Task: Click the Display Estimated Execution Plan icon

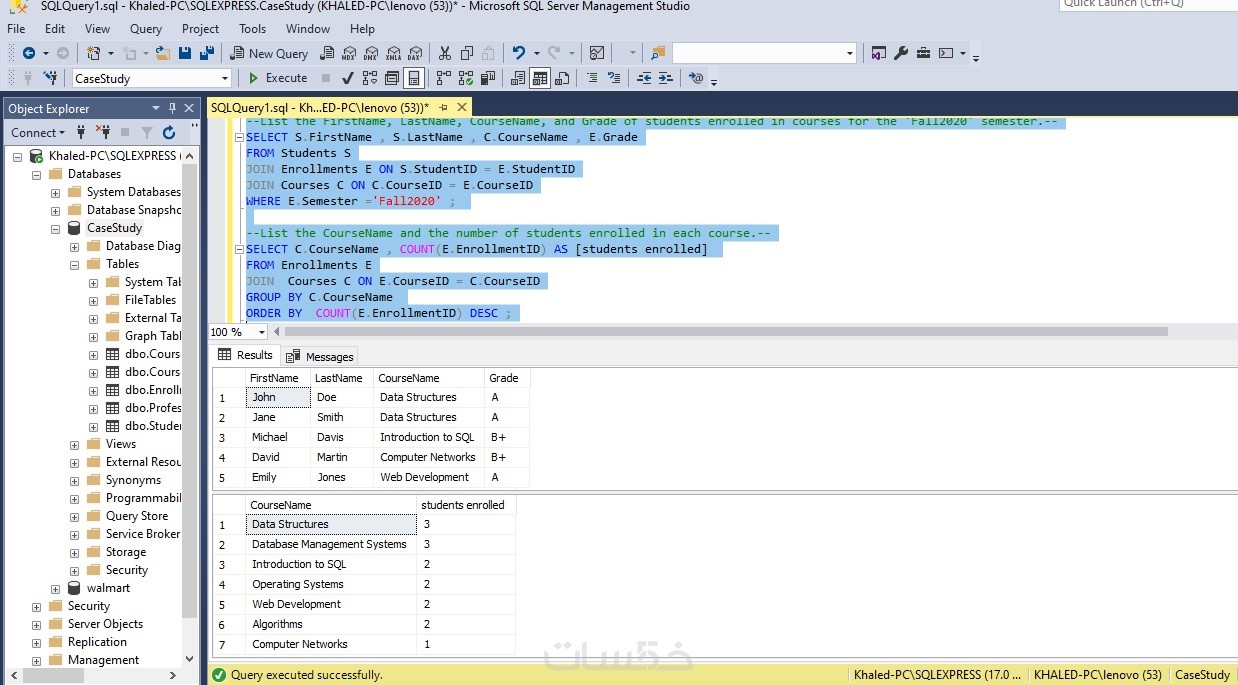Action: click(369, 78)
